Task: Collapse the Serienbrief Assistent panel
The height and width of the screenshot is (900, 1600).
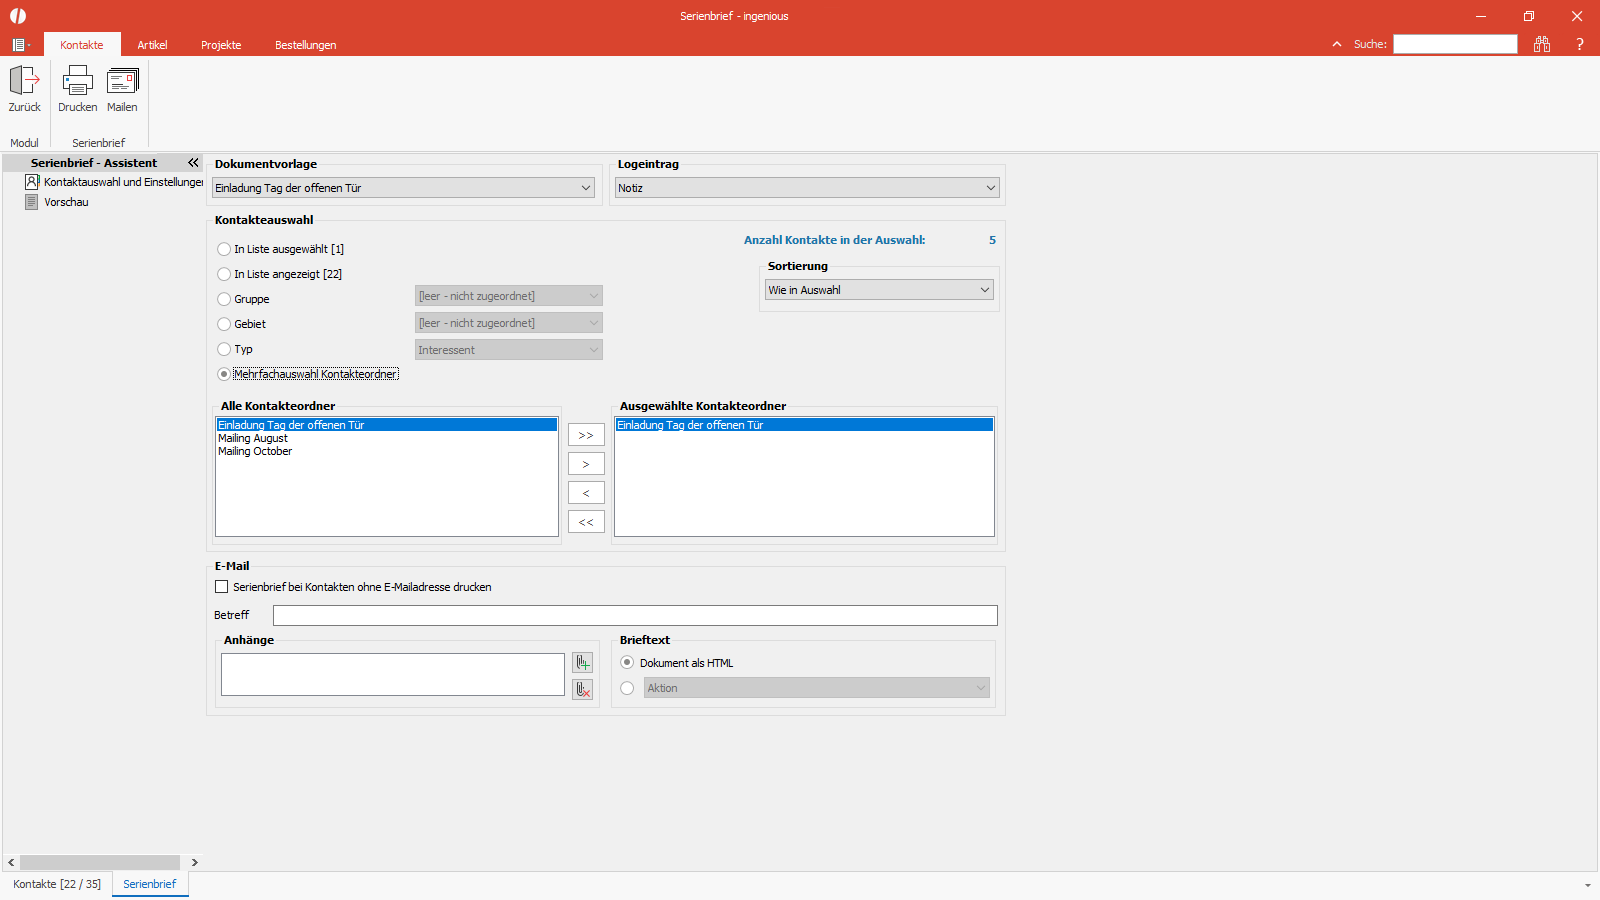Action: [x=193, y=162]
